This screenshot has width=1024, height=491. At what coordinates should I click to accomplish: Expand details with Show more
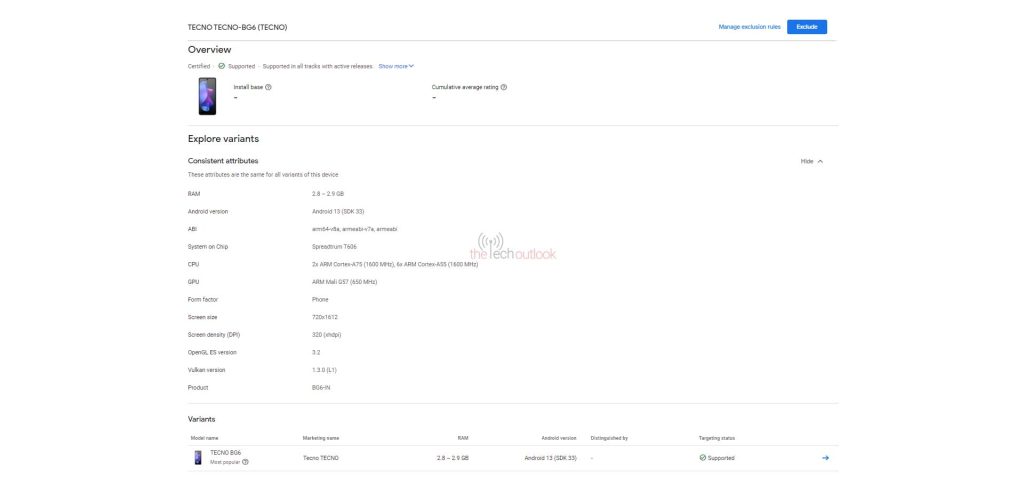point(395,66)
